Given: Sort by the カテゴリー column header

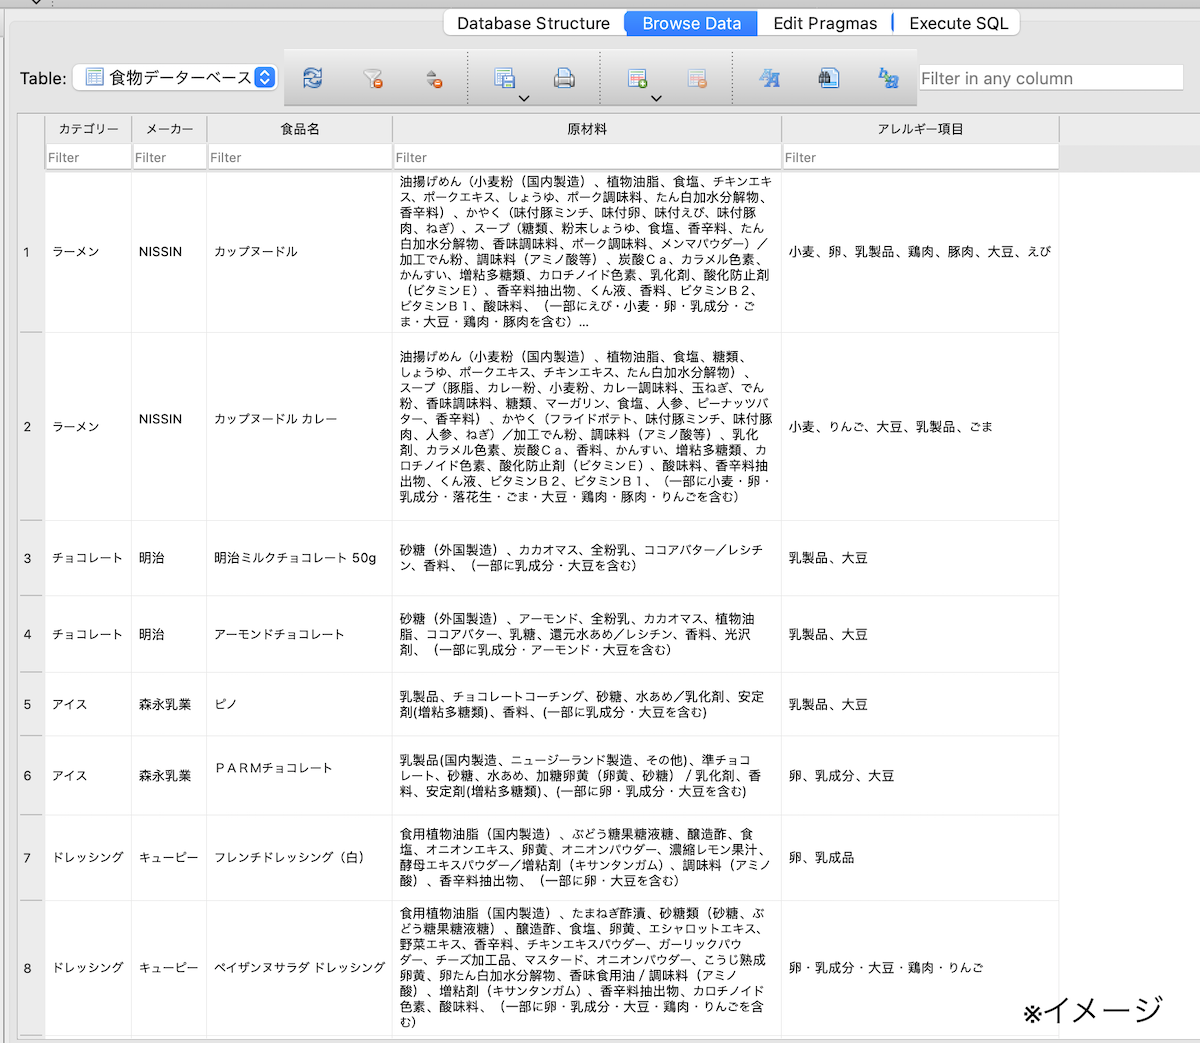Looking at the screenshot, I should click(88, 129).
